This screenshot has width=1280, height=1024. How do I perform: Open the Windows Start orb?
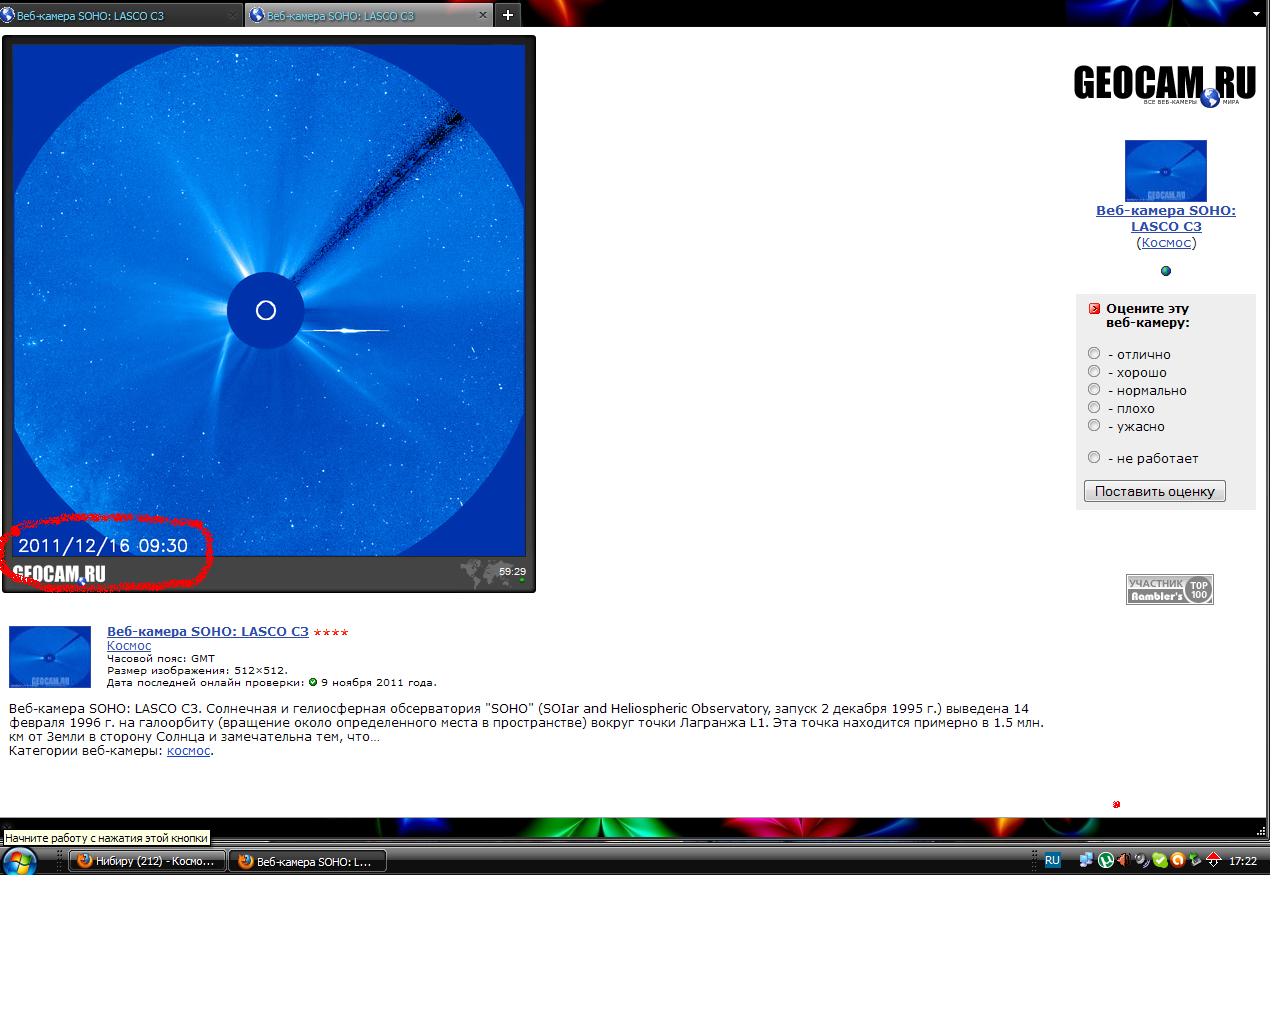(x=19, y=860)
